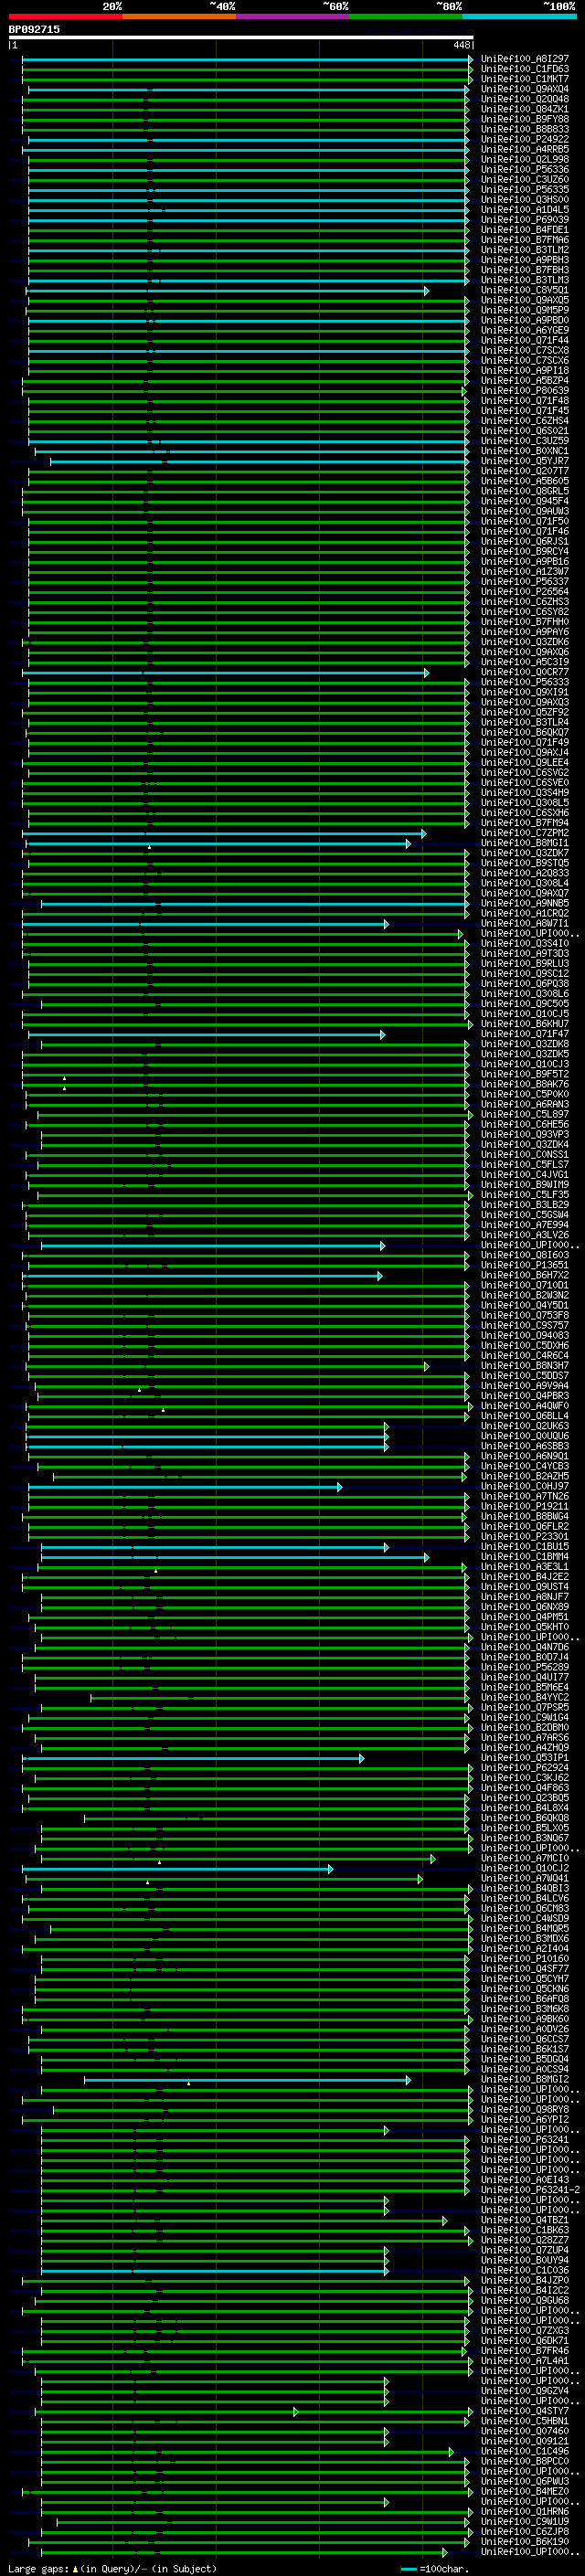Click the query end position 448
Viewport: 585px width, 2576px height.
pyautogui.click(x=461, y=45)
